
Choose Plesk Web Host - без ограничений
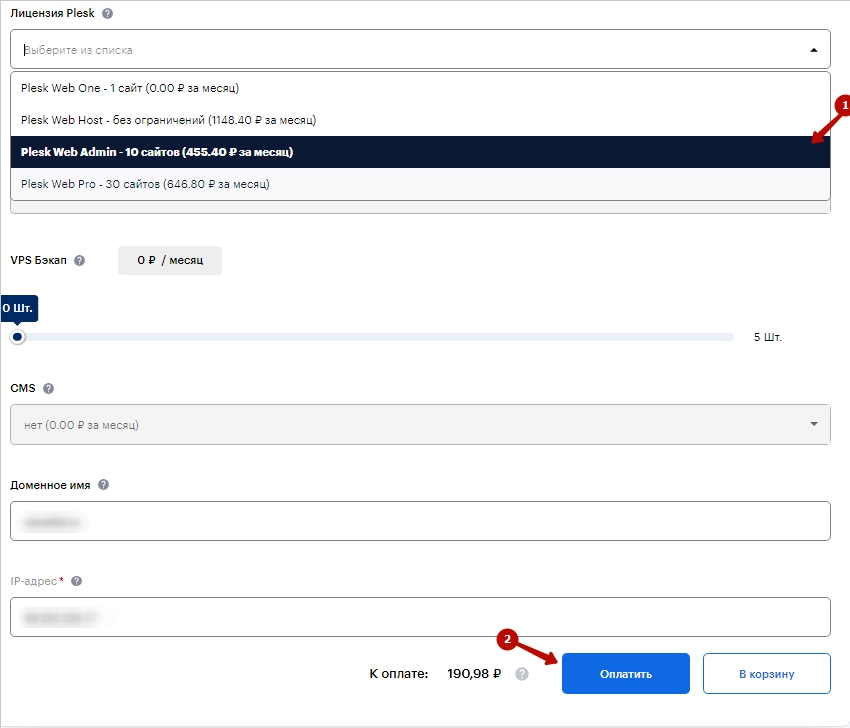tap(420, 120)
